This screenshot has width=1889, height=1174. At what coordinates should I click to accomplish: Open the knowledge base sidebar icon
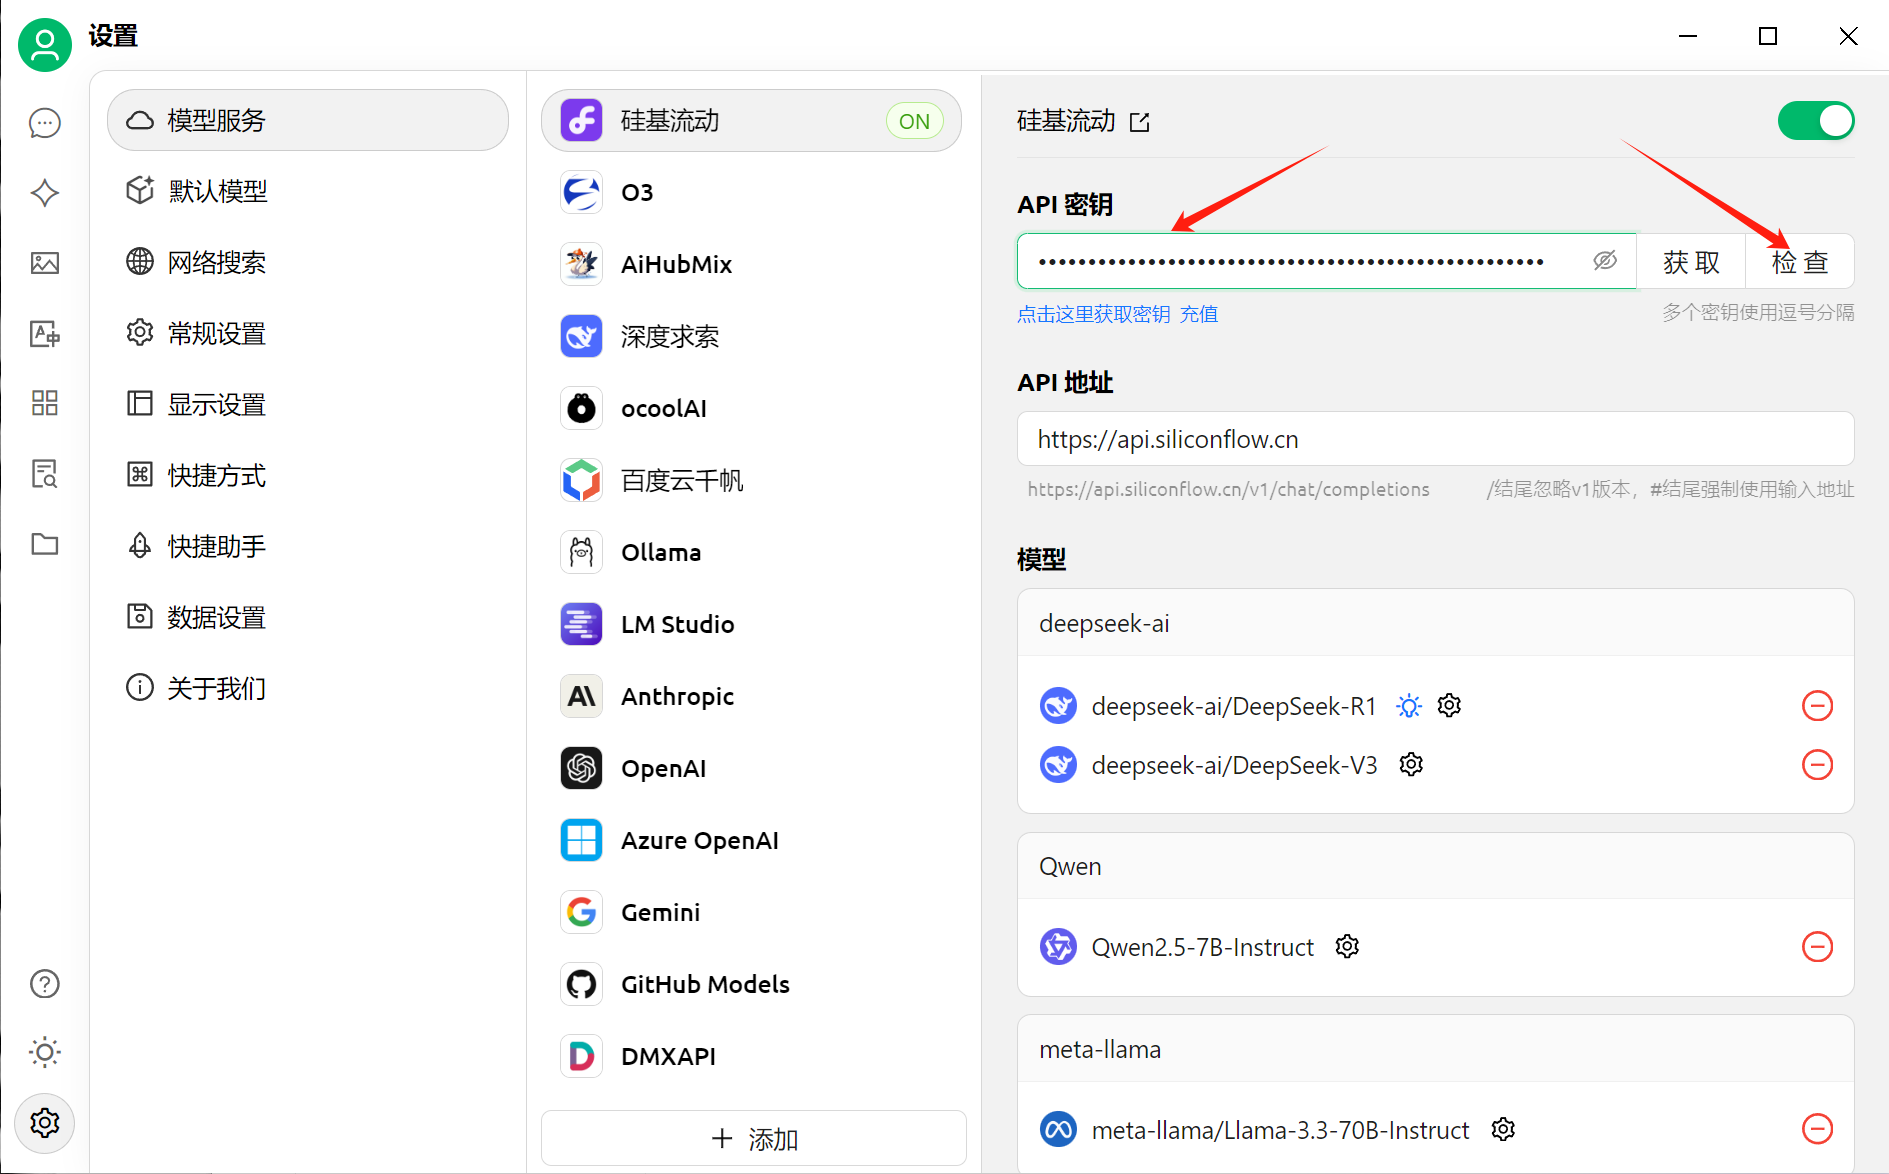(x=45, y=473)
